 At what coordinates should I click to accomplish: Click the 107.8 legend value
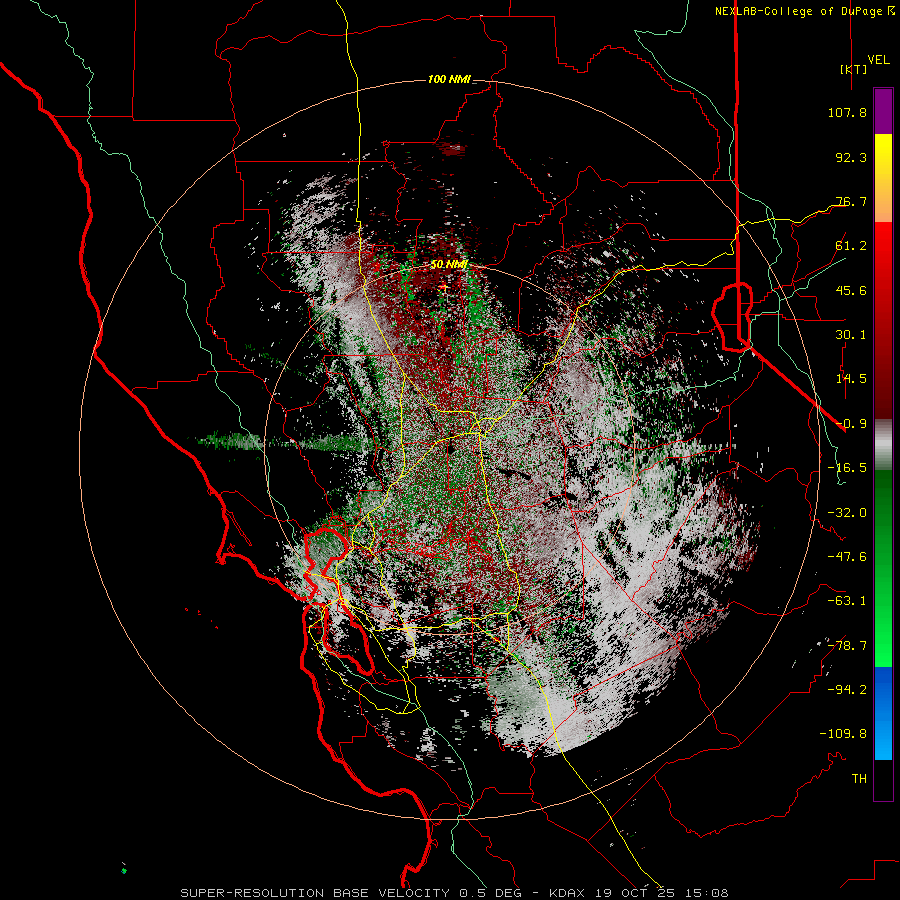click(847, 112)
